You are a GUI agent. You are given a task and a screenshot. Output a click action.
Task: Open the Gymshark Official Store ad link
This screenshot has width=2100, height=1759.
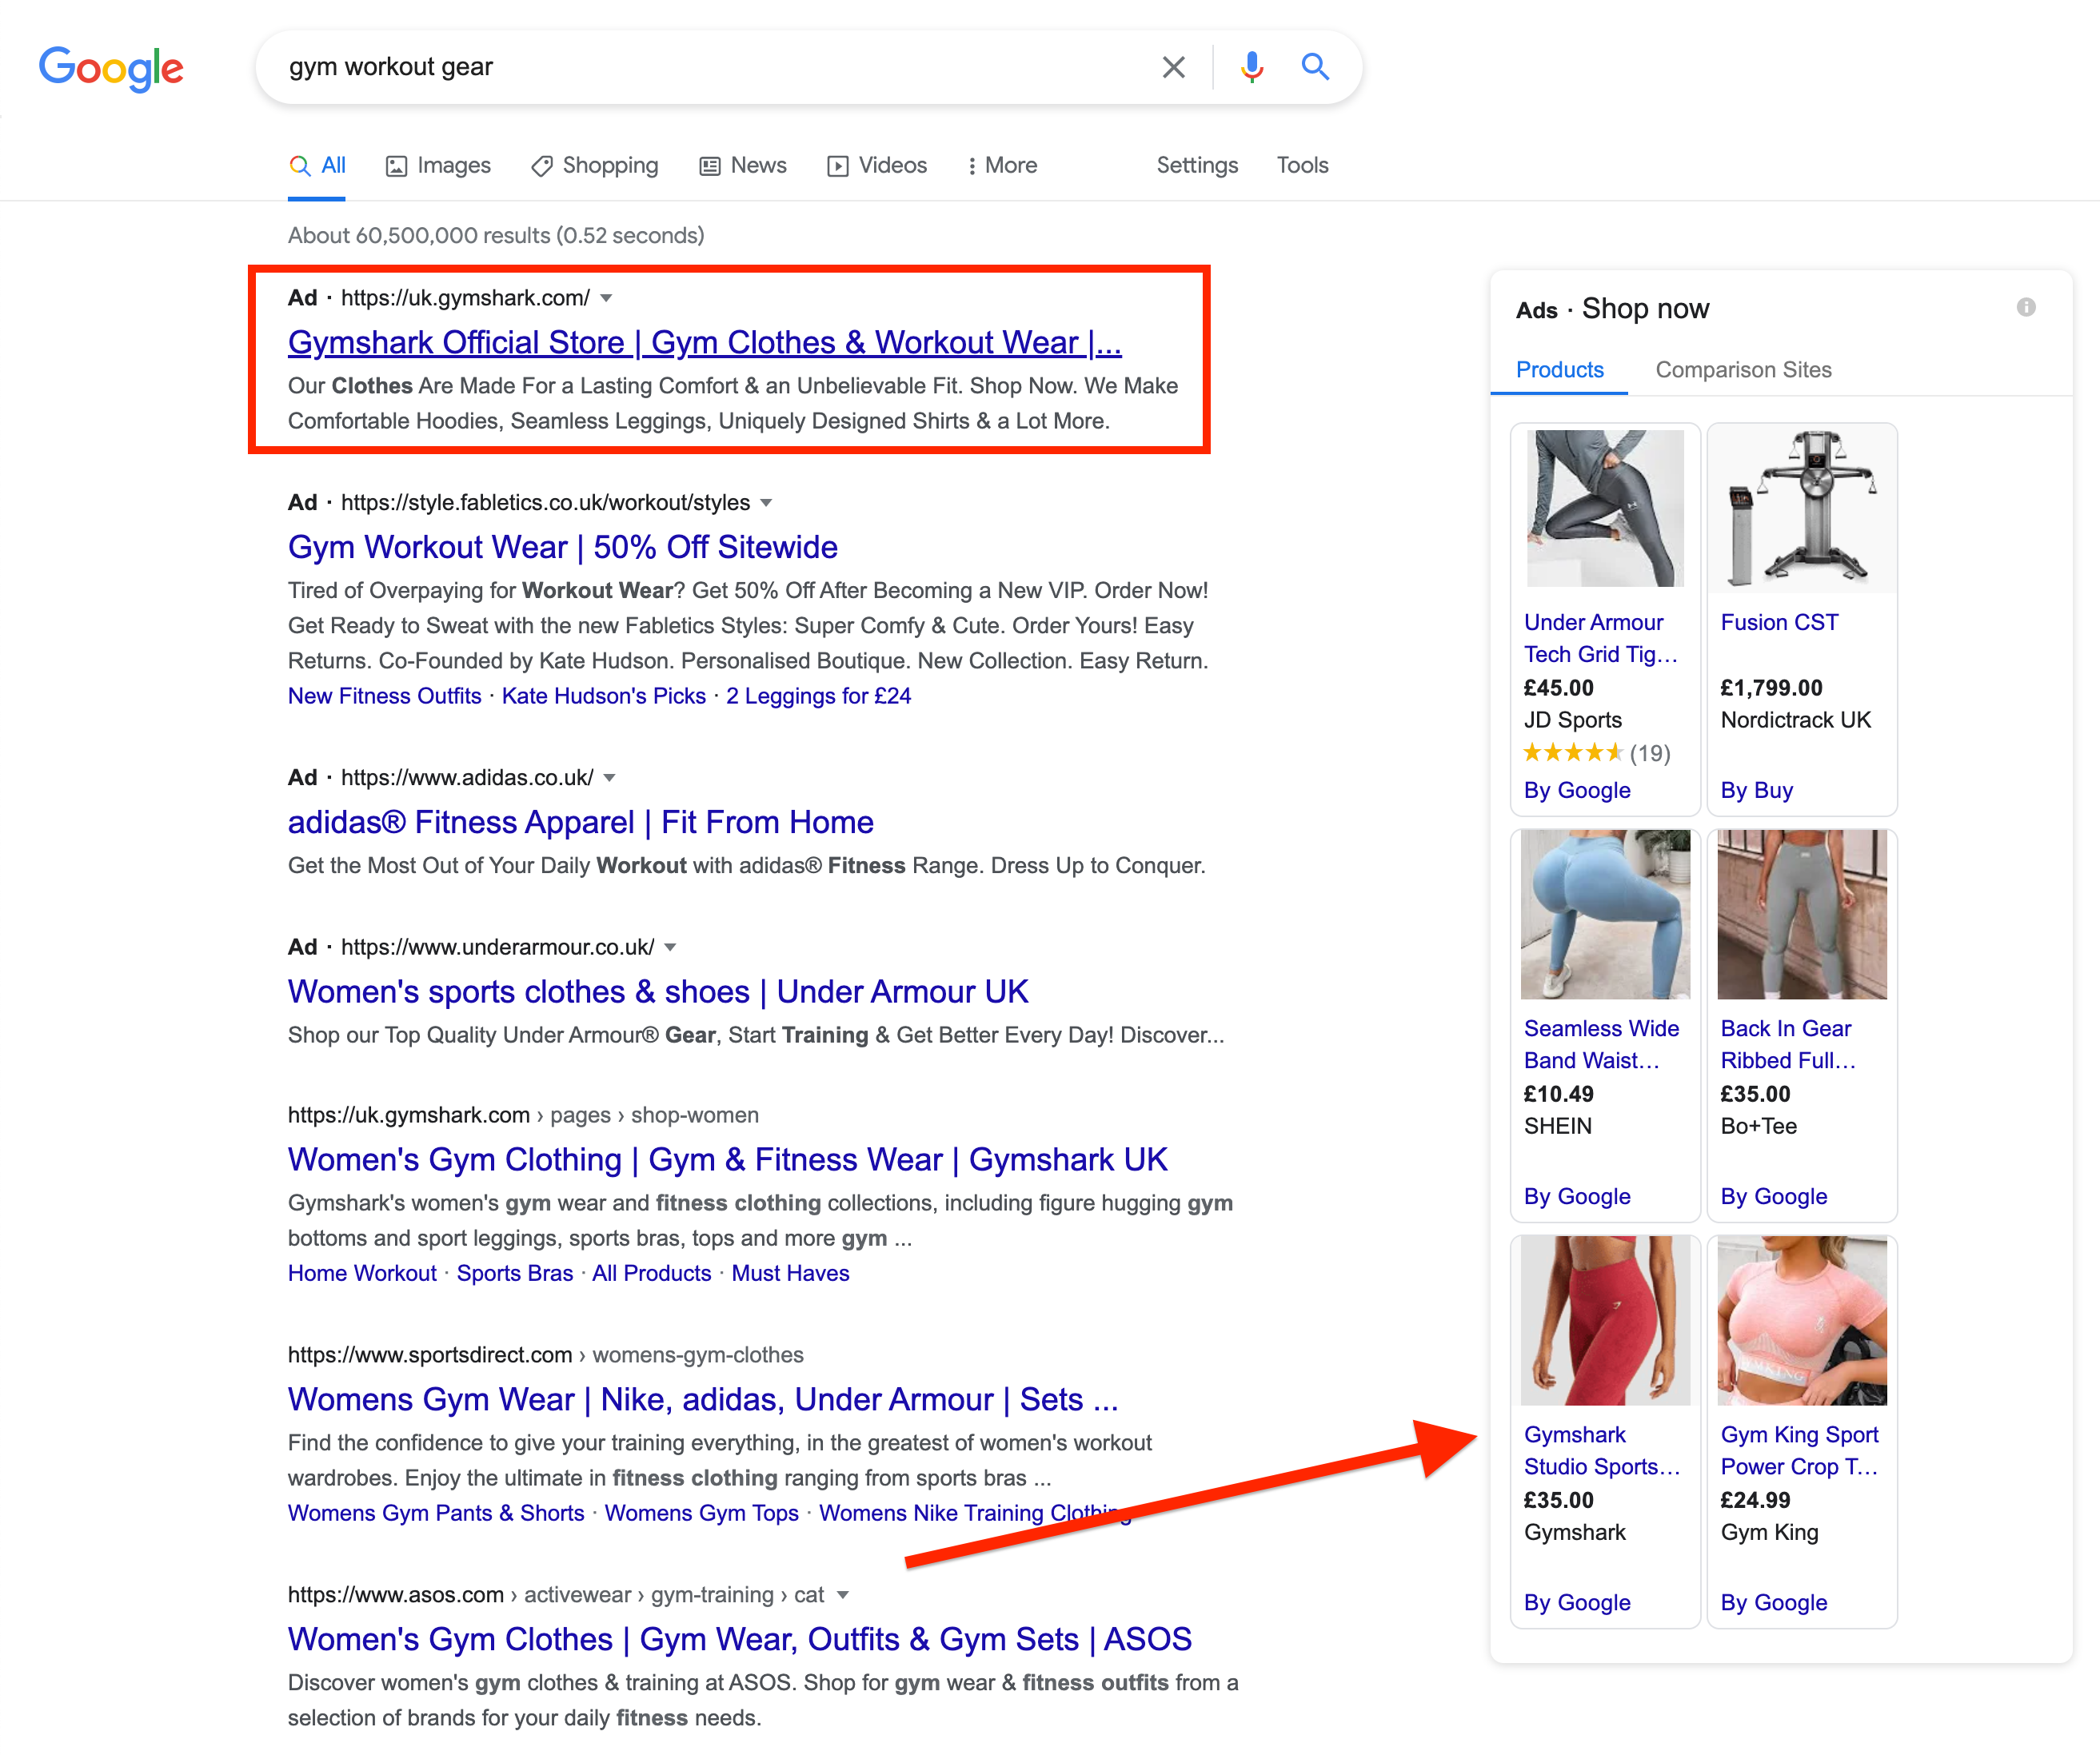705,343
